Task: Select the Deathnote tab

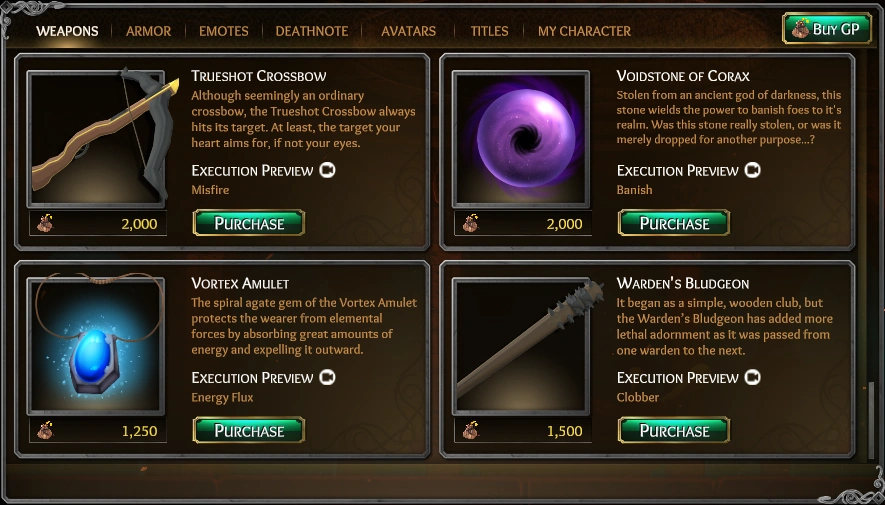Action: pos(312,31)
